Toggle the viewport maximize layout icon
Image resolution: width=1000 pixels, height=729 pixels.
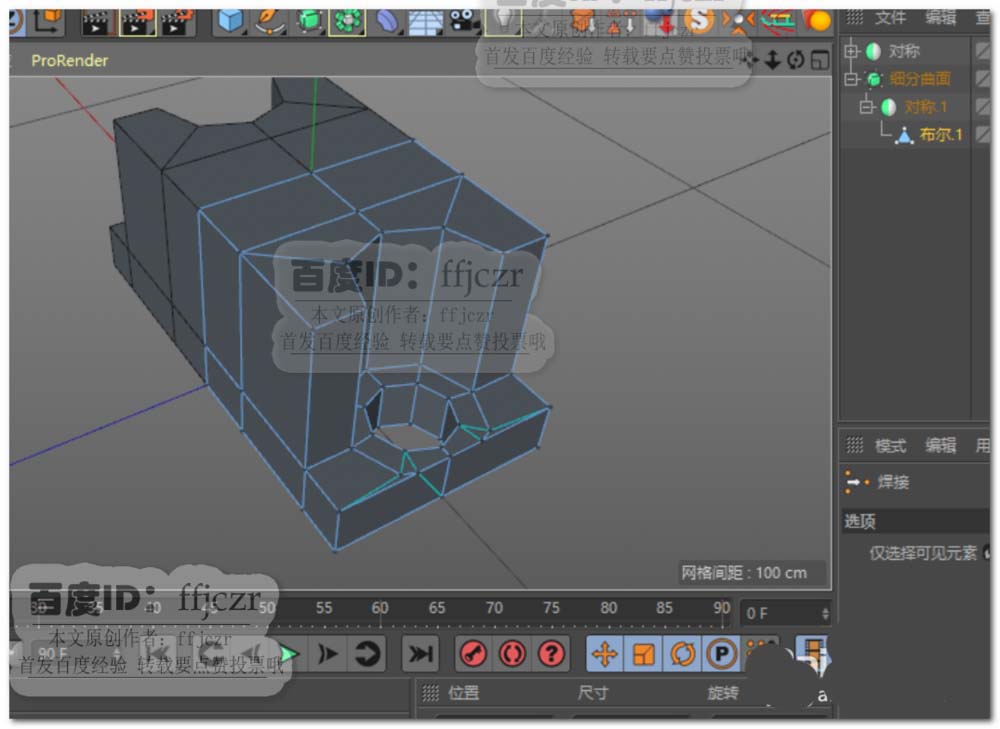[x=820, y=61]
